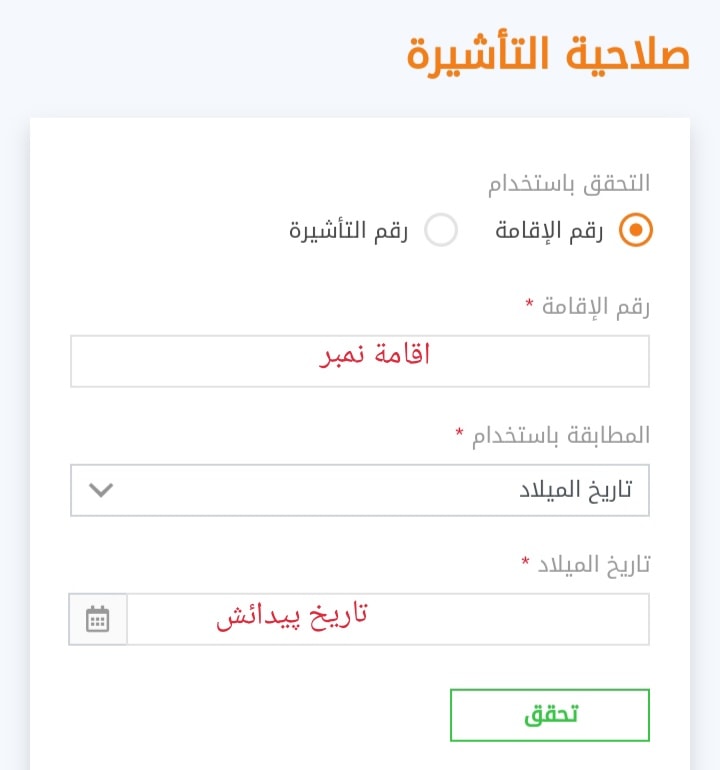Click the رقم الإقامة label beside the orange radio
Image resolution: width=720 pixels, height=770 pixels.
[x=549, y=230]
